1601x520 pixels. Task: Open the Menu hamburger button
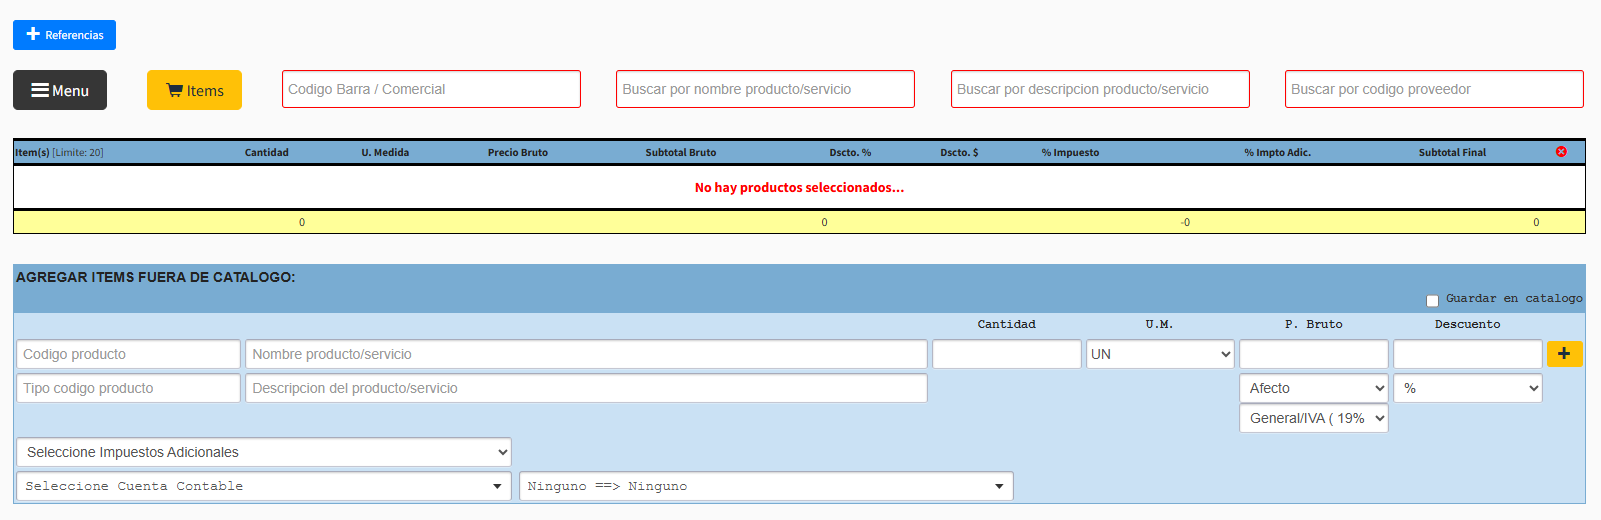click(x=60, y=90)
